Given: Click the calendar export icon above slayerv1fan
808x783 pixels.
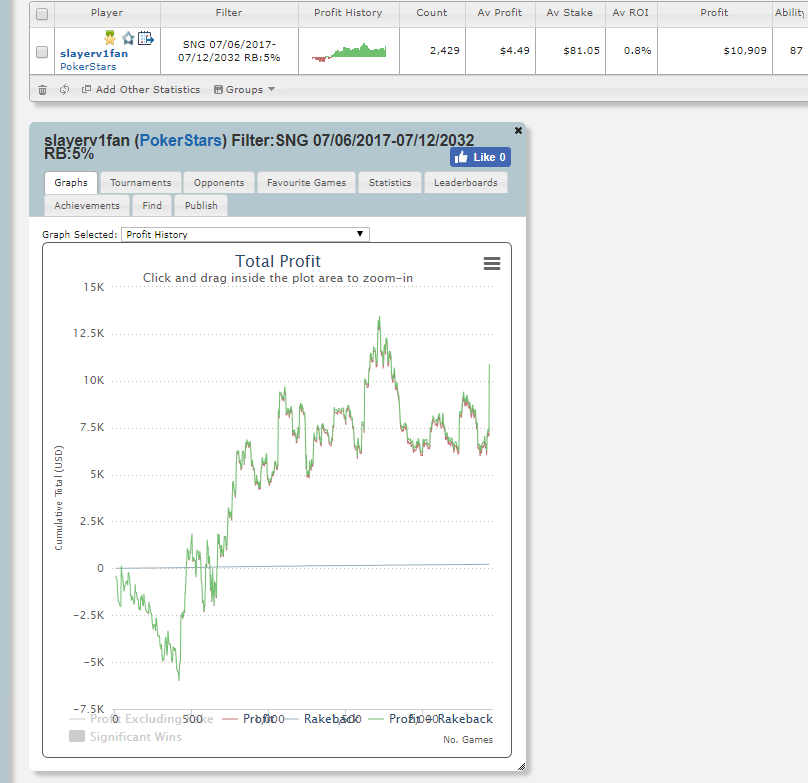Looking at the screenshot, I should (146, 38).
